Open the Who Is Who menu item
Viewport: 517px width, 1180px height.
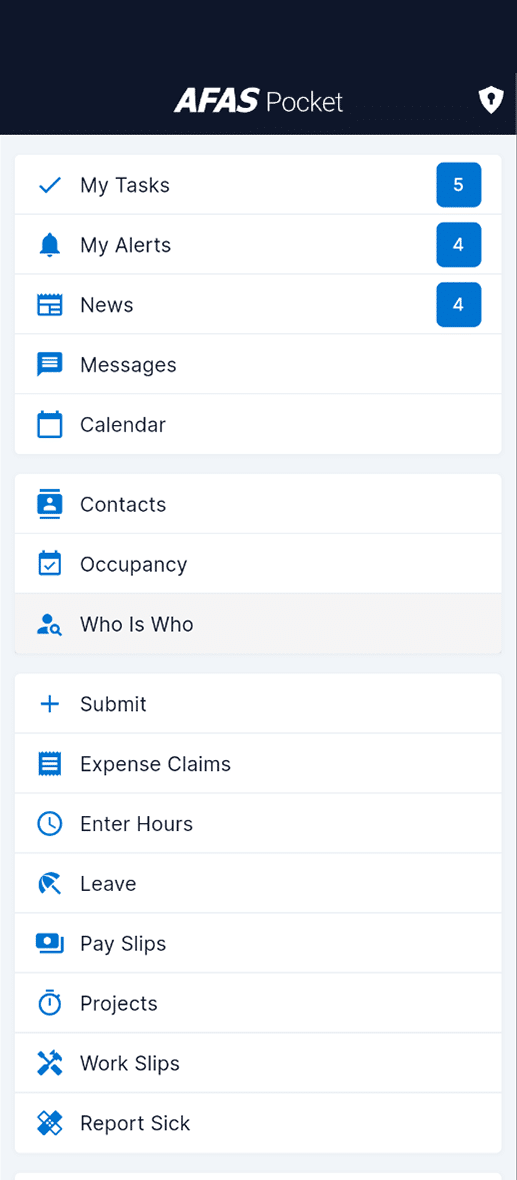(x=258, y=624)
